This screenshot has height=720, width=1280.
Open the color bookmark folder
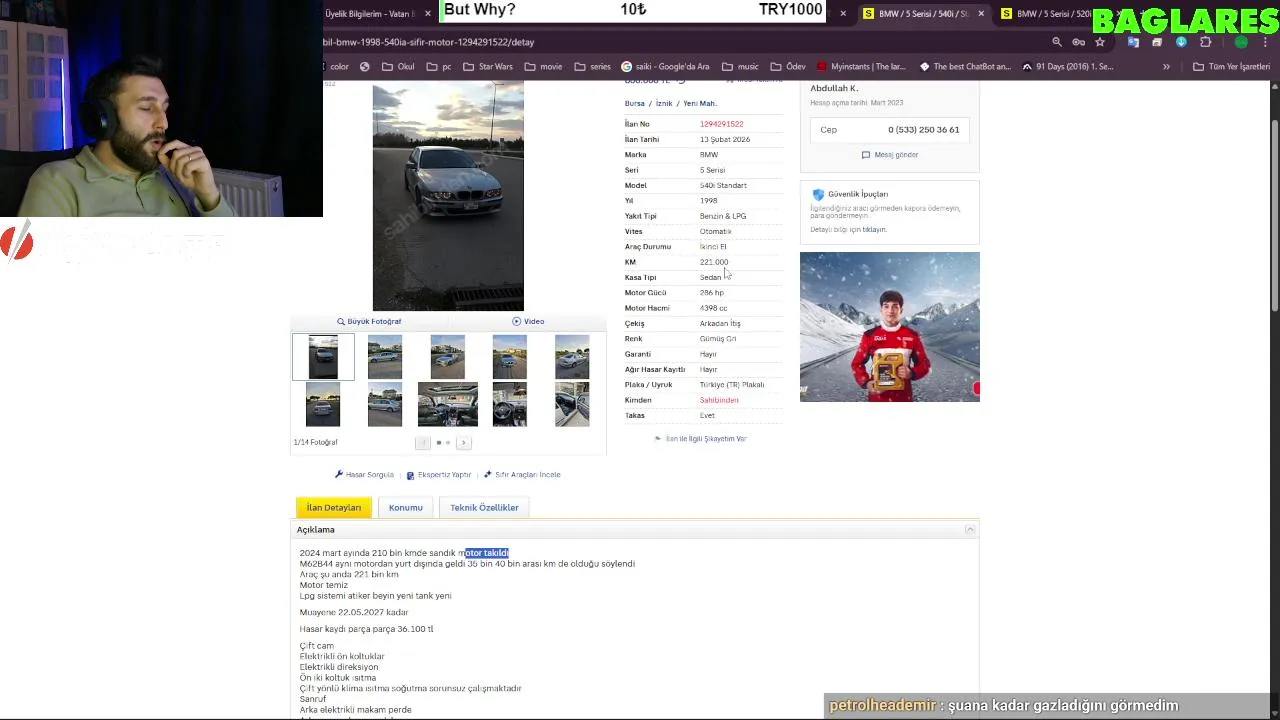pyautogui.click(x=337, y=67)
